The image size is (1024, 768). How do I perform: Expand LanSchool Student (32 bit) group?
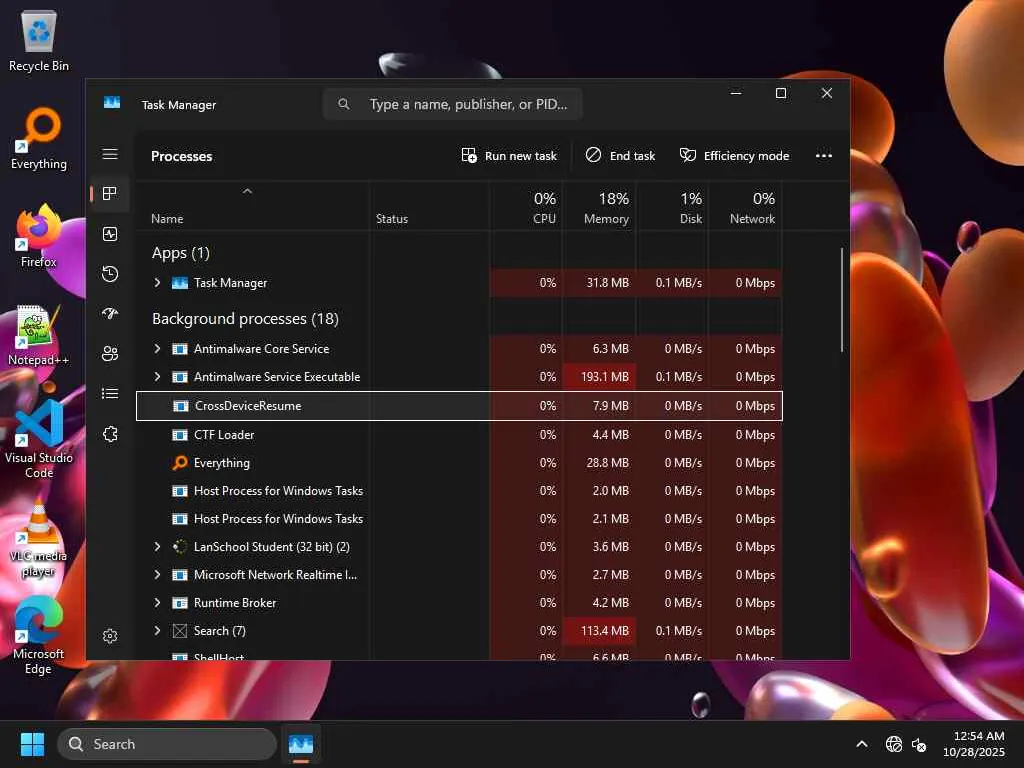click(x=157, y=546)
